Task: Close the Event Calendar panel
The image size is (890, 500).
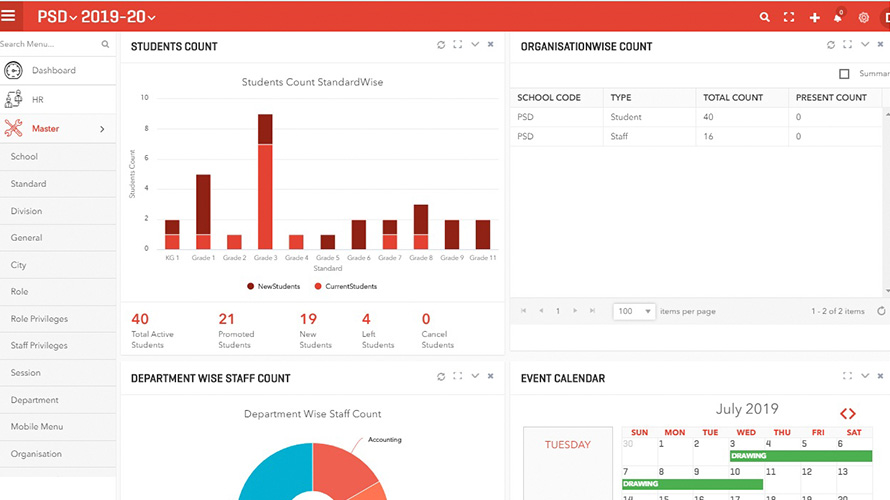Action: (x=880, y=376)
